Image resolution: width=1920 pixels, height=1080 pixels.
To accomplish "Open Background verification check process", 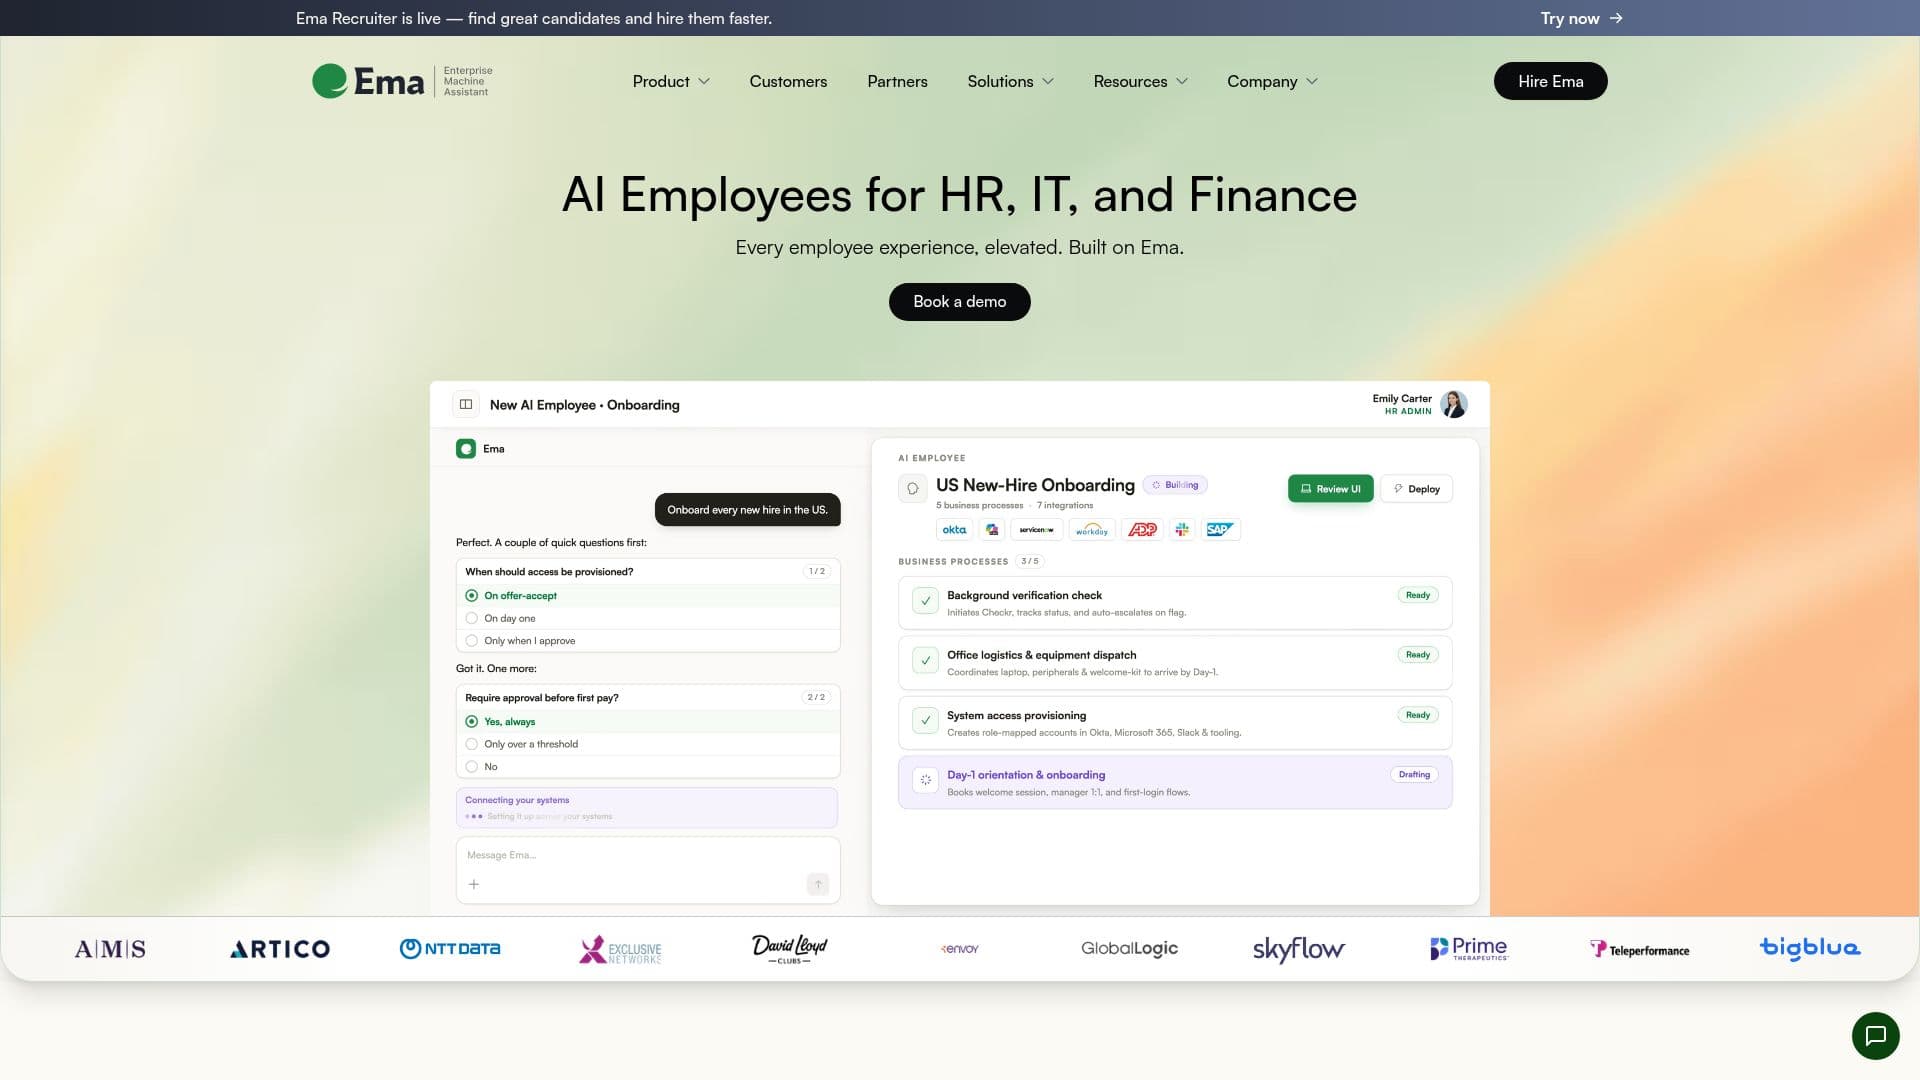I will (1175, 603).
